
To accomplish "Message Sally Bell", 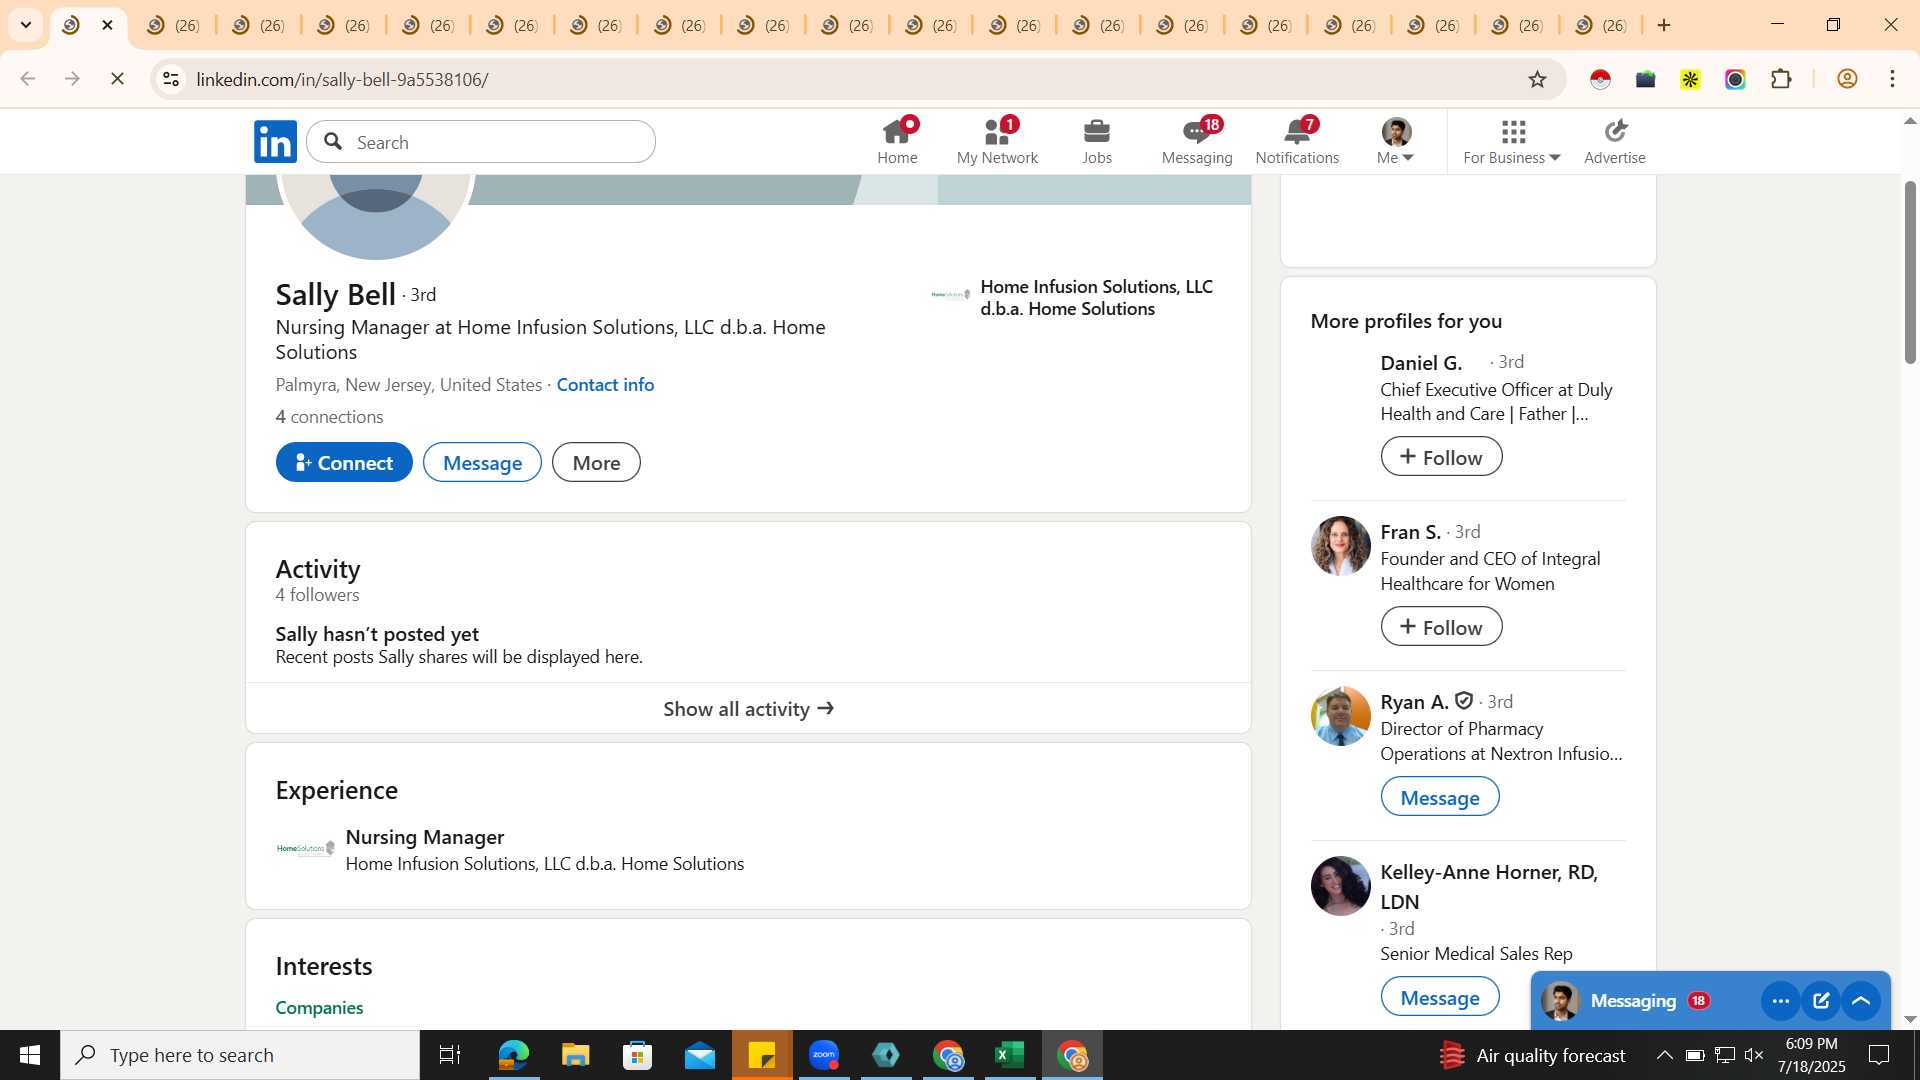I will [x=482, y=462].
